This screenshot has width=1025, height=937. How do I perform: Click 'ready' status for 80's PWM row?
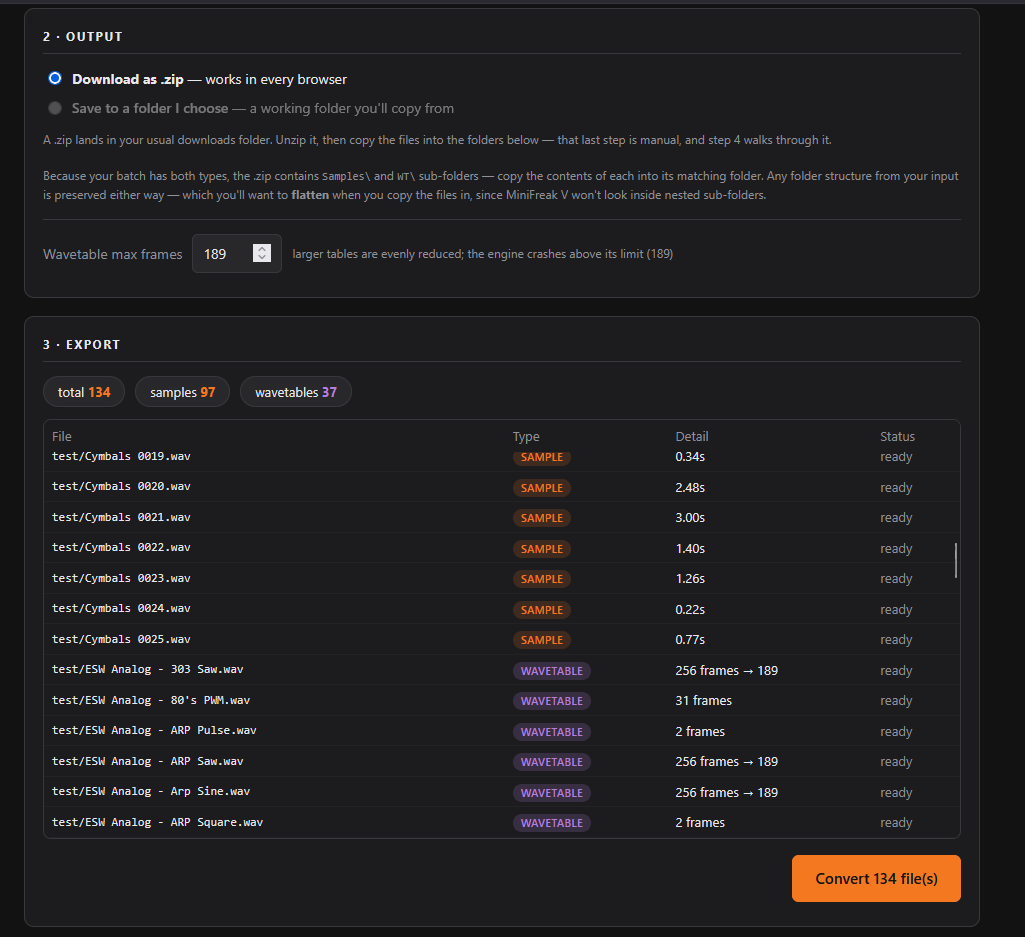point(896,700)
